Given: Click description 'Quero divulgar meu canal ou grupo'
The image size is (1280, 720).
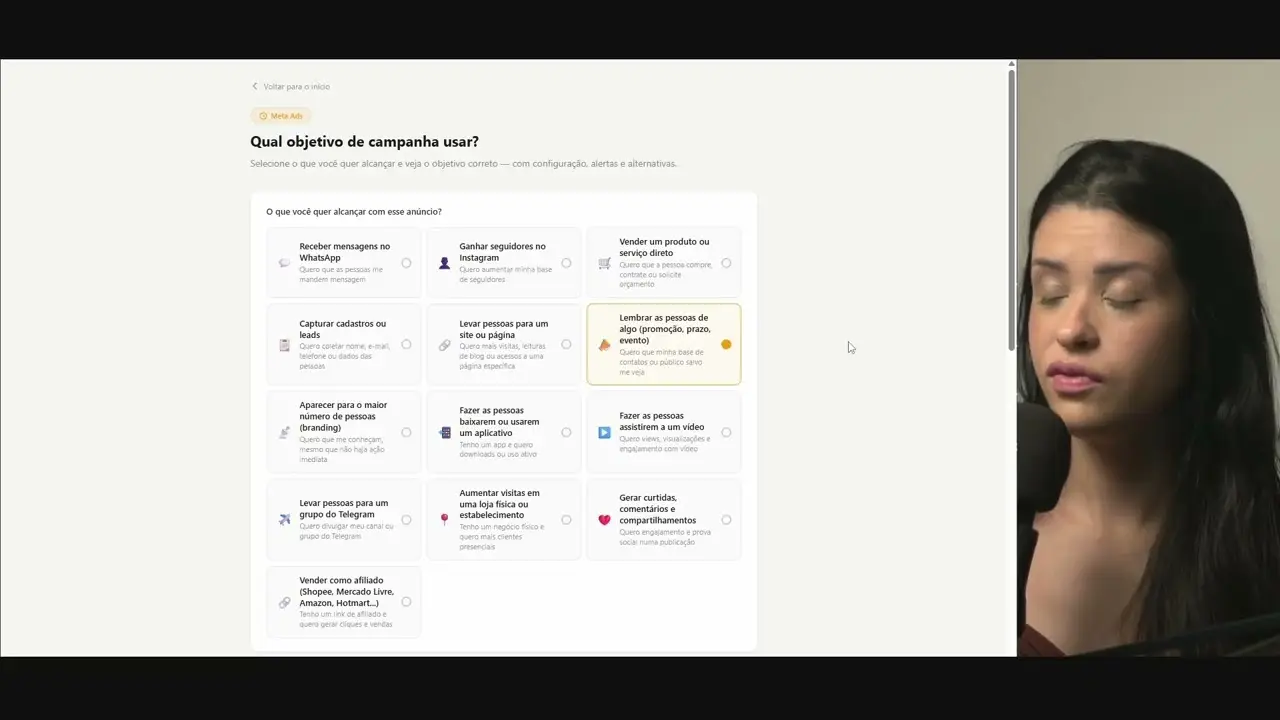Looking at the screenshot, I should tap(346, 531).
